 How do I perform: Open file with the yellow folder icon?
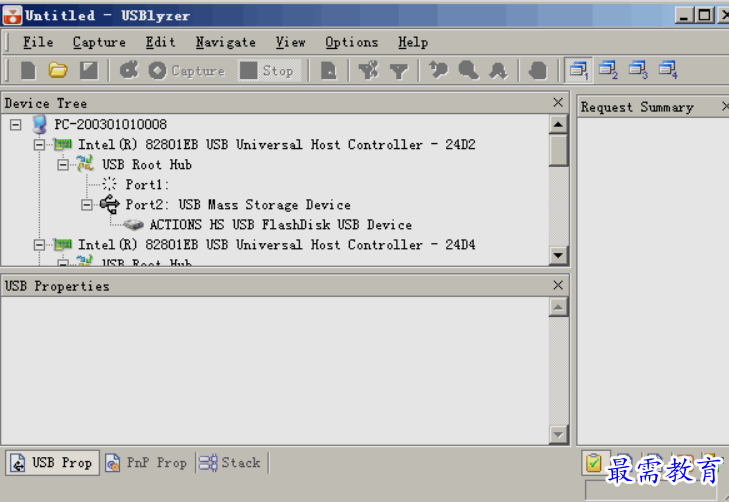pos(58,71)
